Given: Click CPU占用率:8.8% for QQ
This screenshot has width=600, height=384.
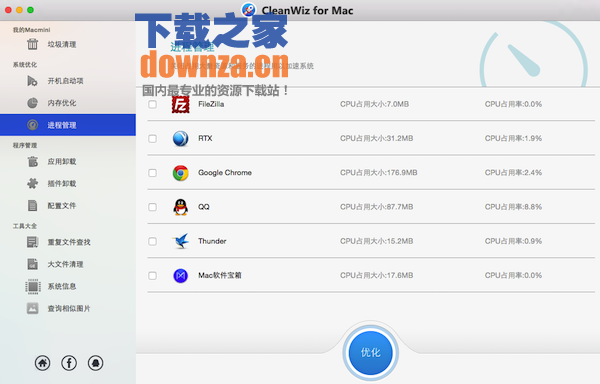Looking at the screenshot, I should [513, 207].
